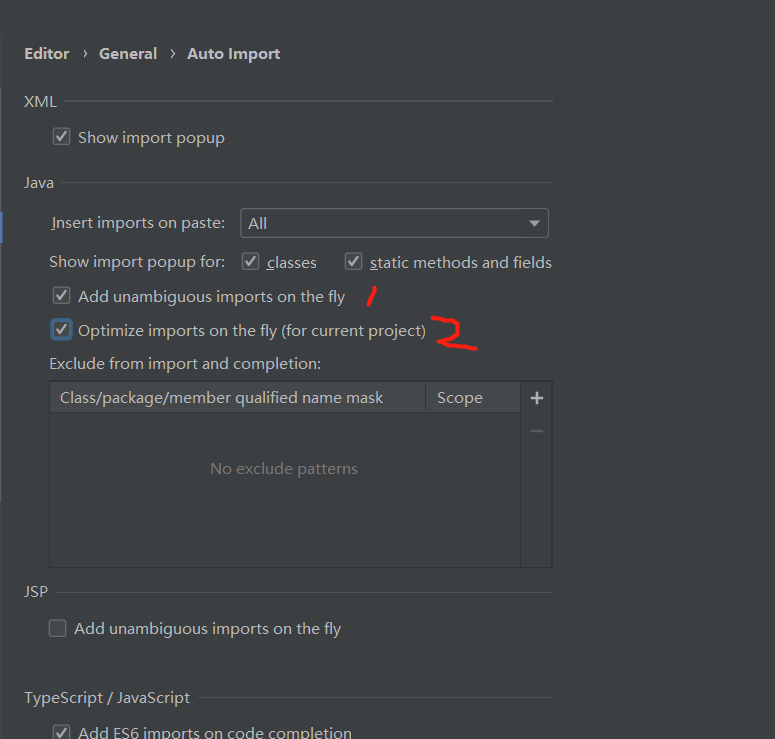Open the Insert imports on paste dropdown
This screenshot has width=775, height=739.
pyautogui.click(x=394, y=223)
